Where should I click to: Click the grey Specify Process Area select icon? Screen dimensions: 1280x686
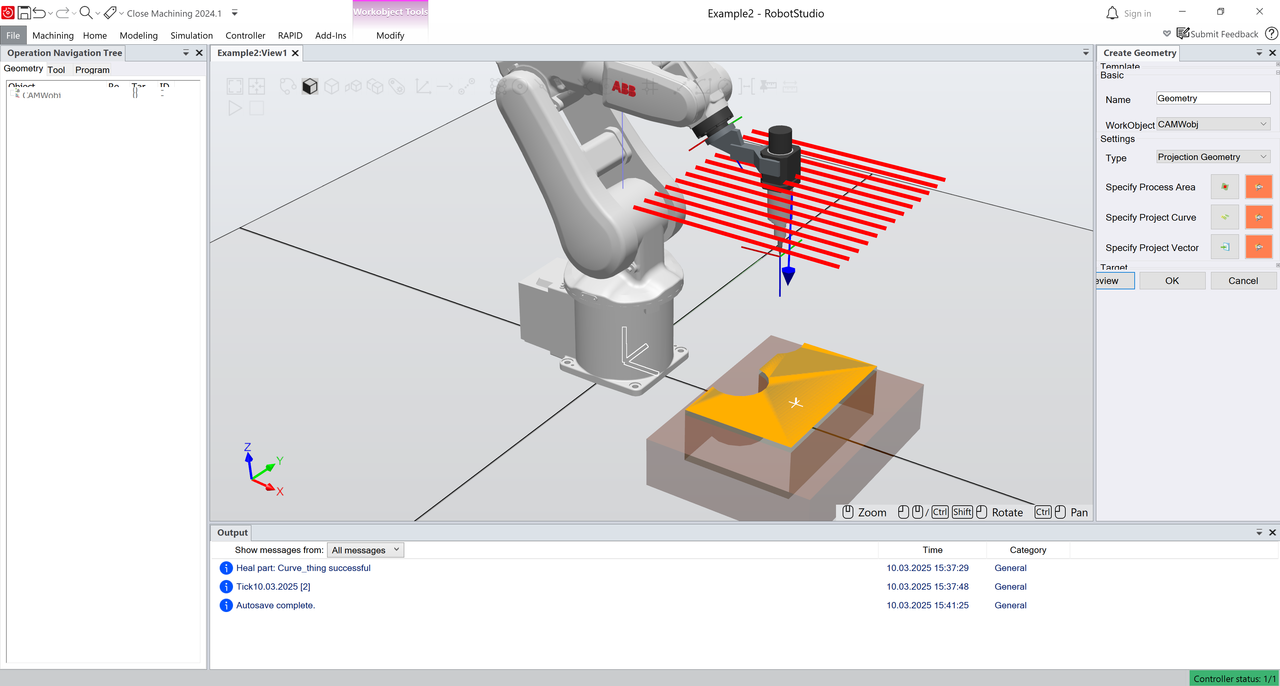pos(1225,187)
